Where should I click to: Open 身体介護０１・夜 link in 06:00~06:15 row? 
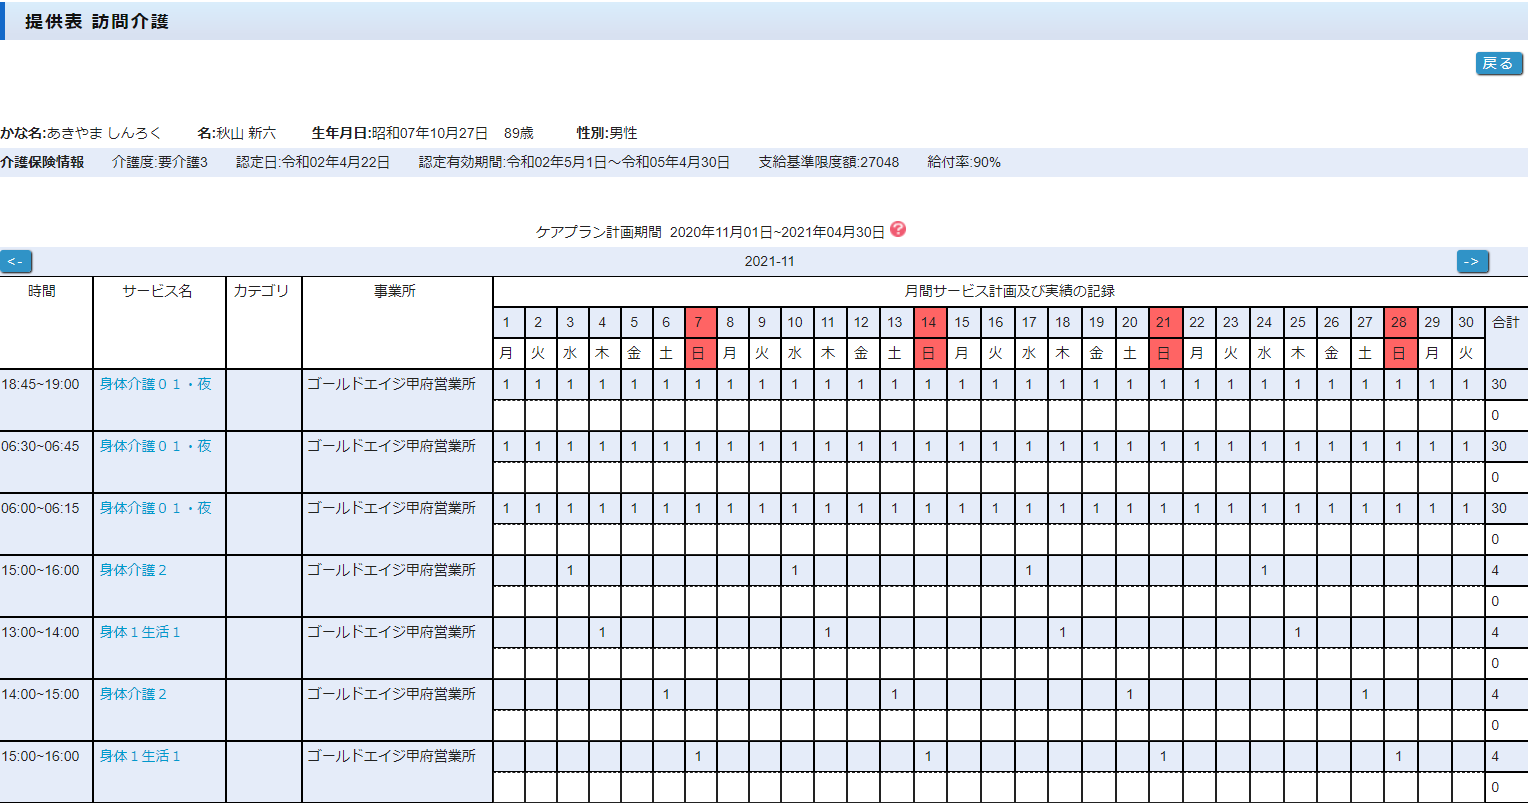click(x=155, y=509)
